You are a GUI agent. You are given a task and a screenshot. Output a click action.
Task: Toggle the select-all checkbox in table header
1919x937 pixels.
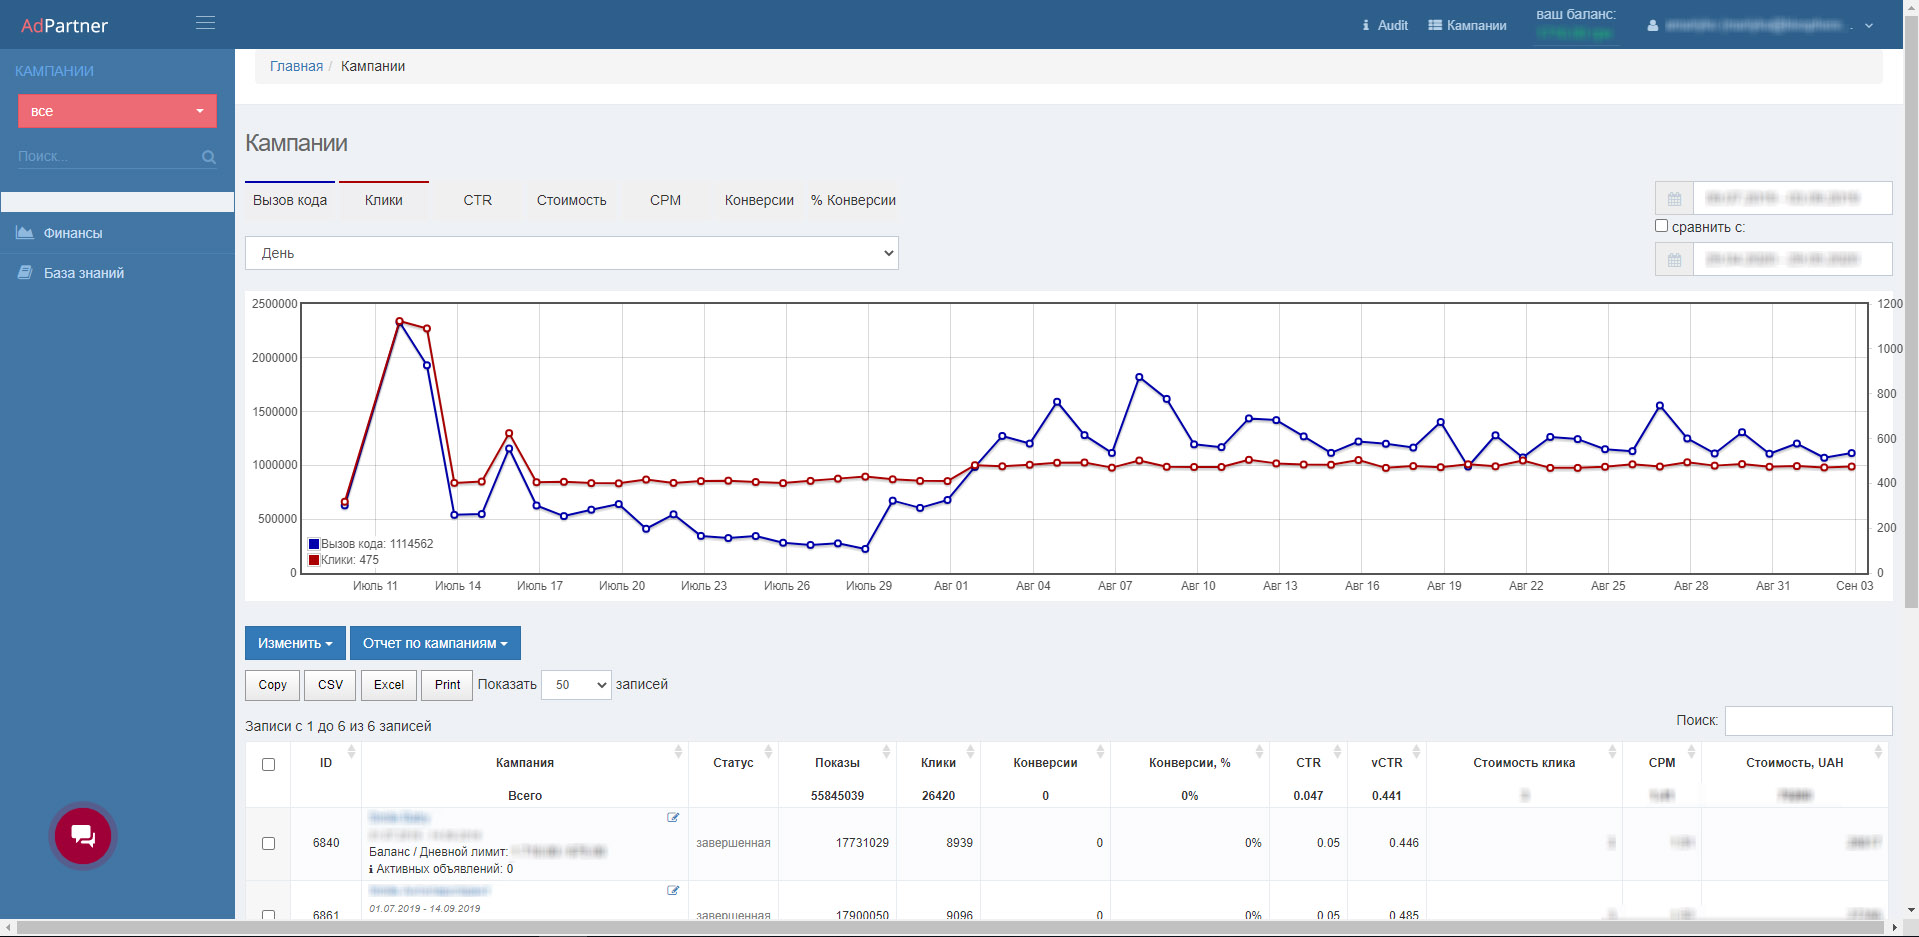click(268, 765)
